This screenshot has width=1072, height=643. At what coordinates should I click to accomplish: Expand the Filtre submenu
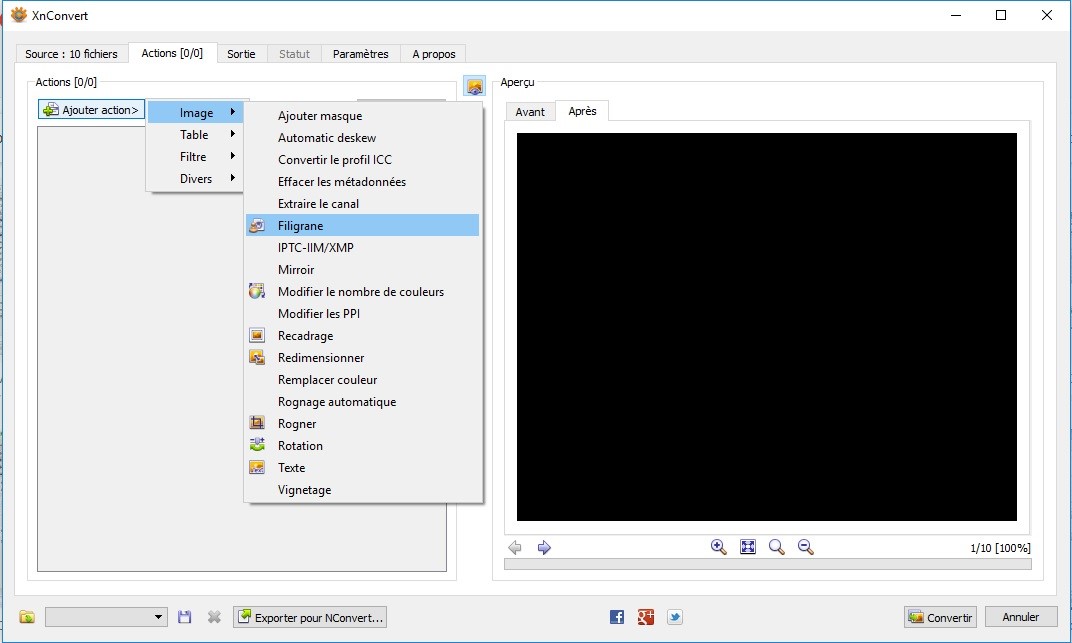click(x=195, y=157)
